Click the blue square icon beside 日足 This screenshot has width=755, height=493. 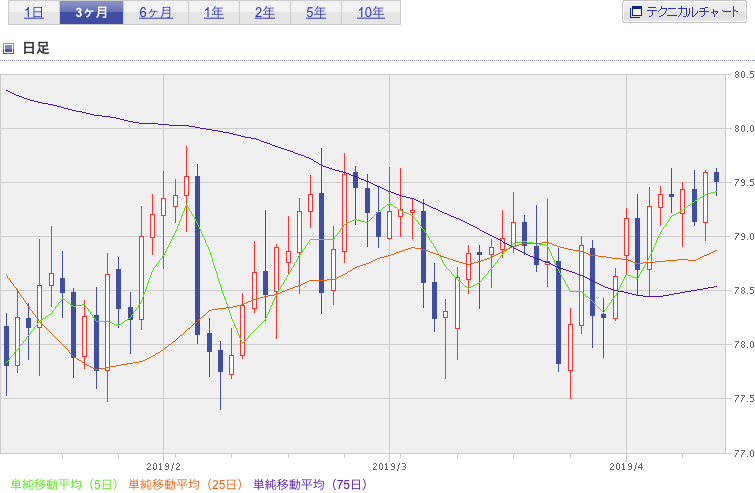(8, 48)
